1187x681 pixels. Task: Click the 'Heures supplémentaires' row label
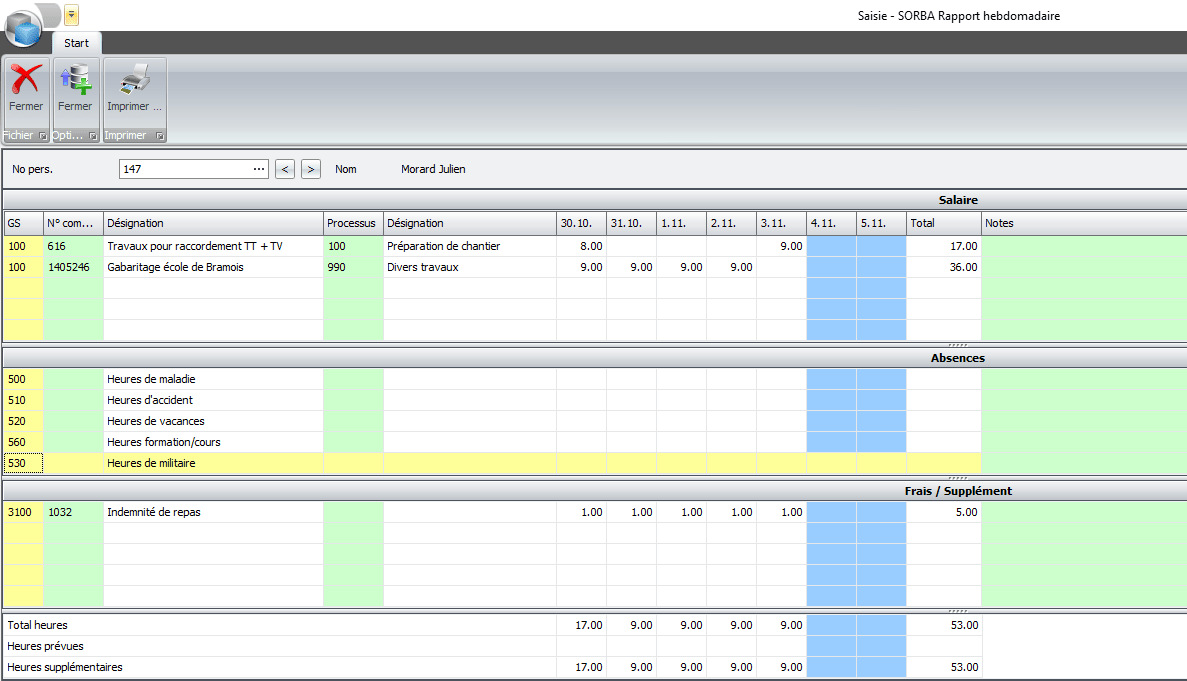coord(65,667)
